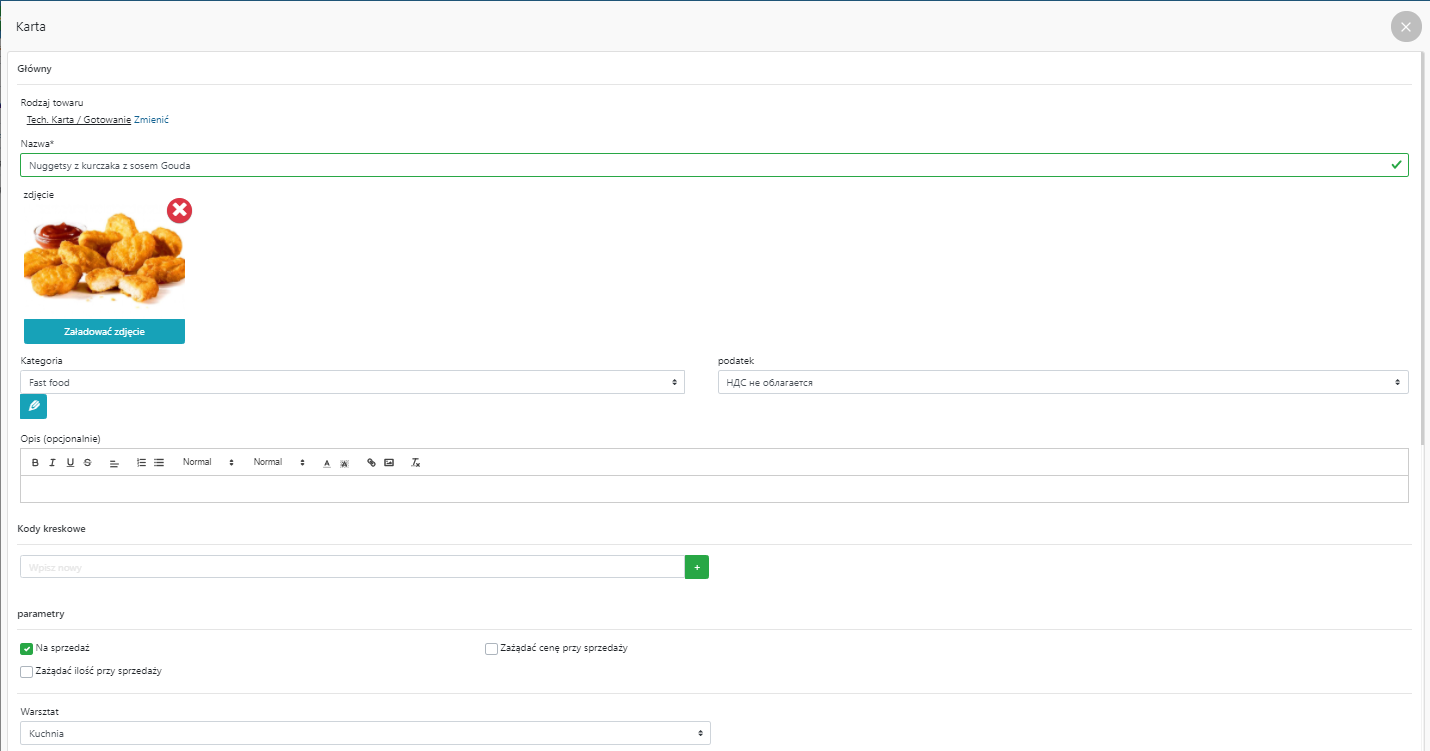The width and height of the screenshot is (1430, 751).
Task: Expand the Warsztat dropdown
Action: [x=365, y=734]
